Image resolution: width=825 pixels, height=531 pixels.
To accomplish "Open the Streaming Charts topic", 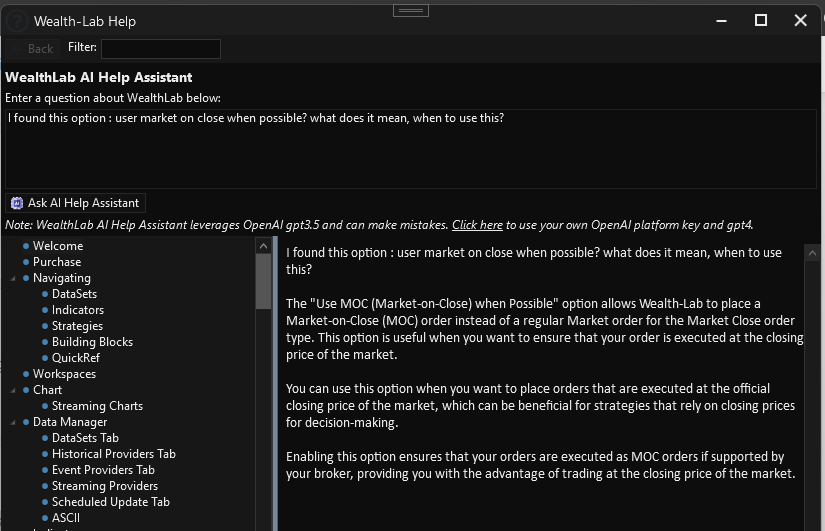I will (97, 406).
